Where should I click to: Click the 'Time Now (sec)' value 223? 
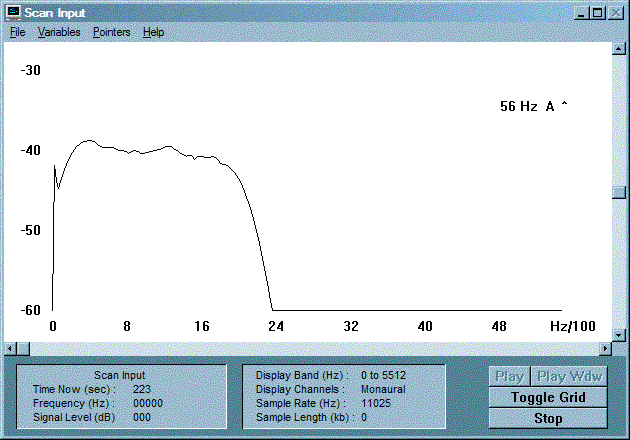(142, 389)
